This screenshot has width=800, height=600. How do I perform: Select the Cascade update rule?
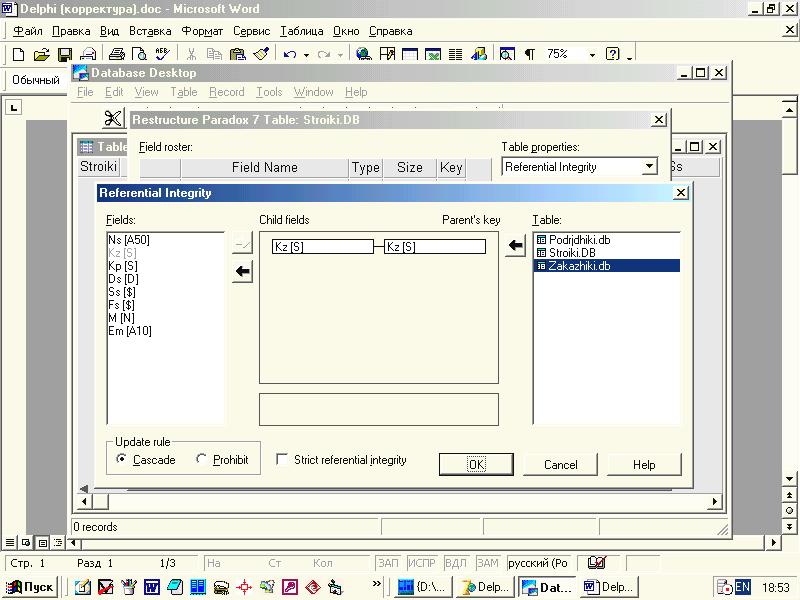[x=146, y=460]
